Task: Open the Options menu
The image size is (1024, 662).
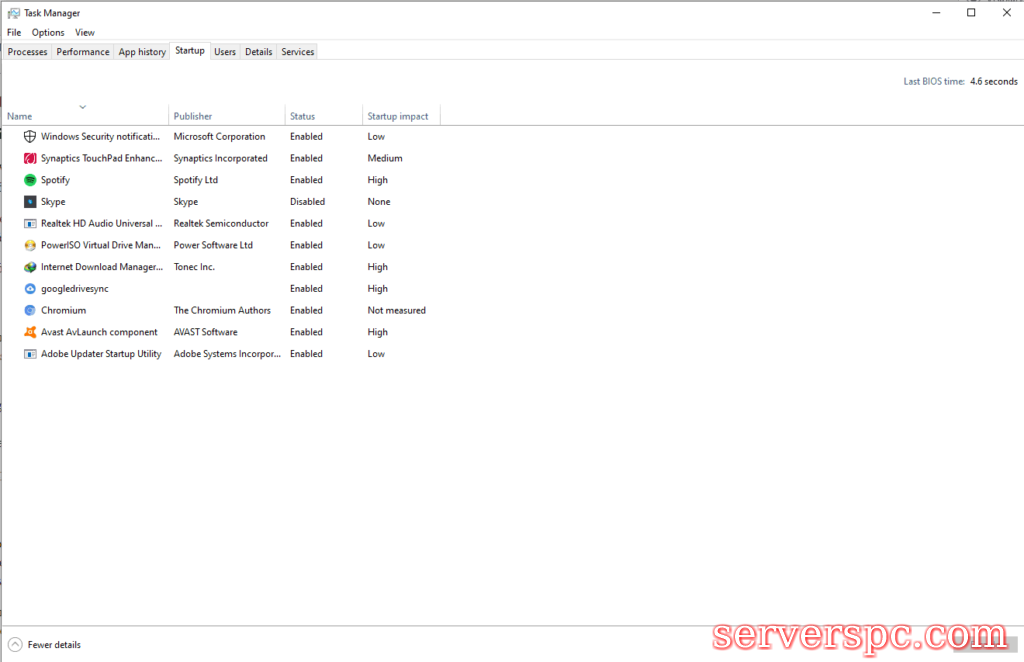Action: point(48,33)
